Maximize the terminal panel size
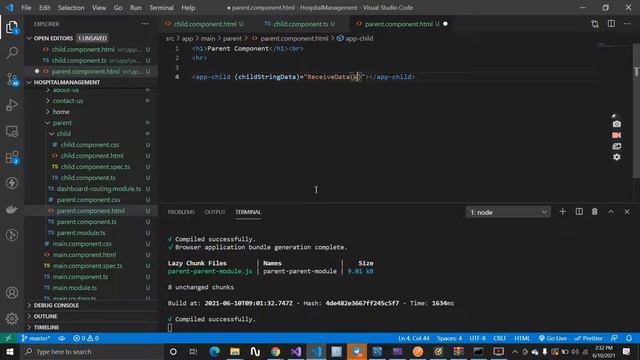This screenshot has height=360, width=640. [611, 211]
